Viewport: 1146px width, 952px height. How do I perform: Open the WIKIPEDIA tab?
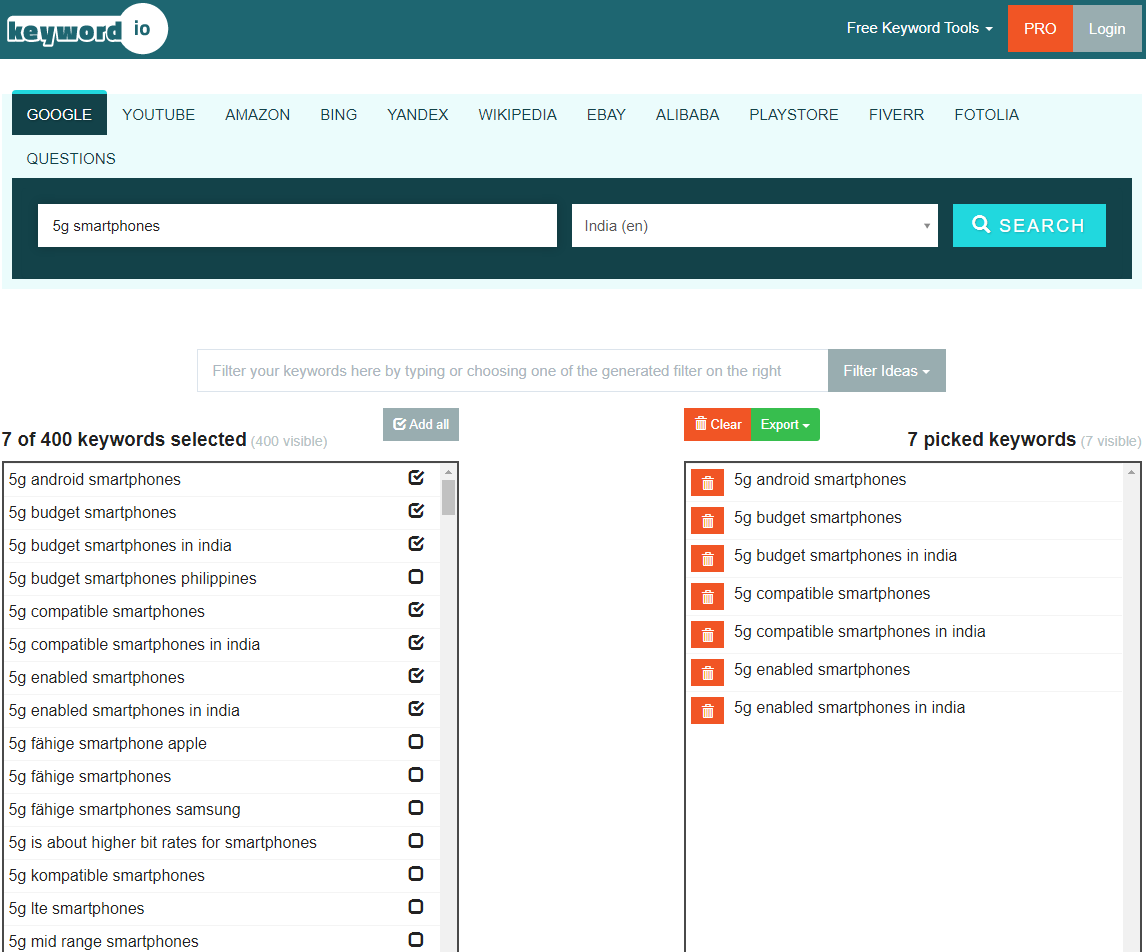[x=517, y=115]
